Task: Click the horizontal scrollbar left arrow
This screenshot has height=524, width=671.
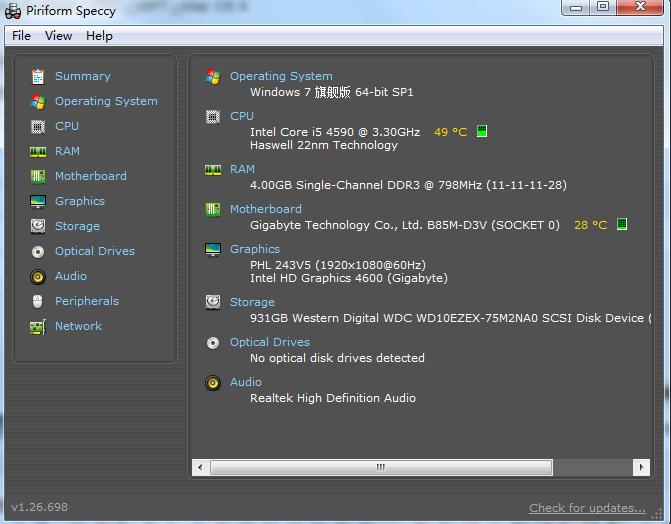Action: point(201,467)
